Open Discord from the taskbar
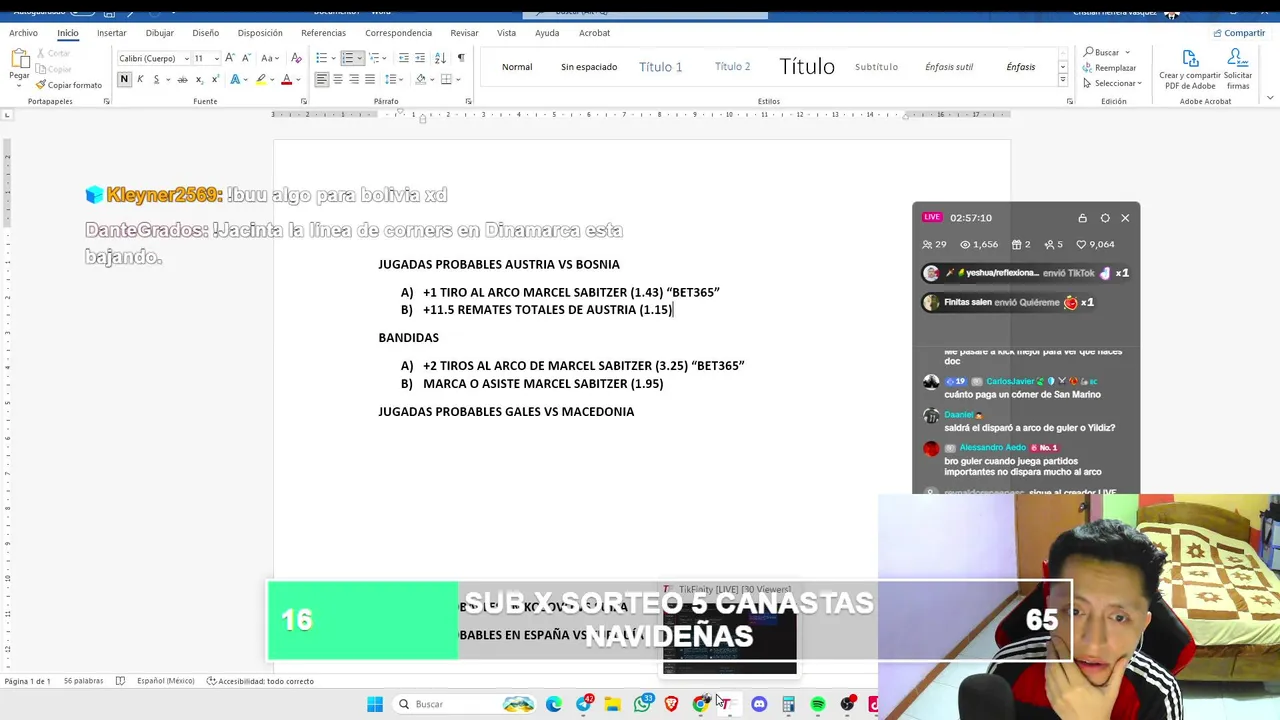The image size is (1280, 720). (759, 704)
